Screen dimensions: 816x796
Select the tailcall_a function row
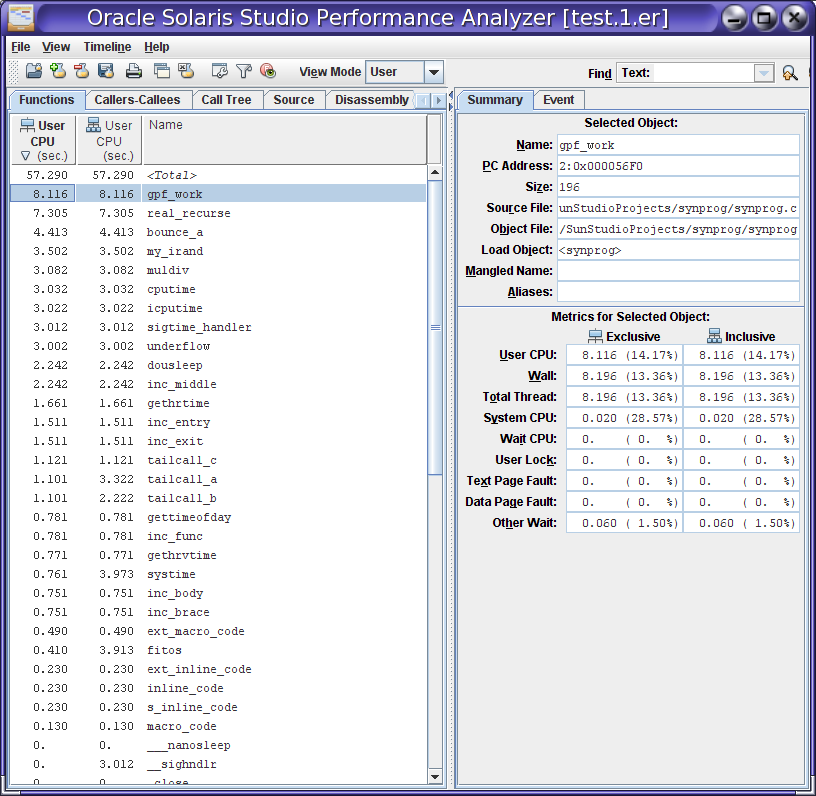click(218, 479)
